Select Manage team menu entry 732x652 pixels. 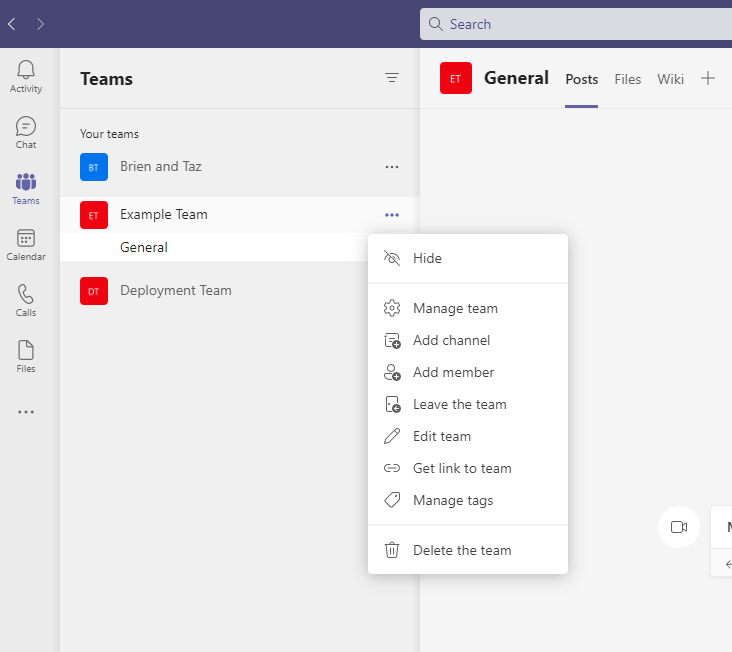click(x=468, y=308)
